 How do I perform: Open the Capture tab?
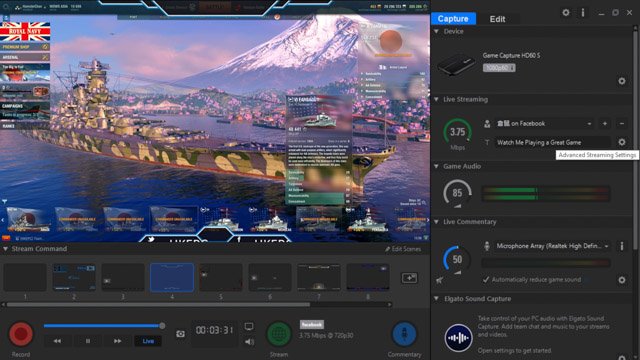tap(453, 19)
